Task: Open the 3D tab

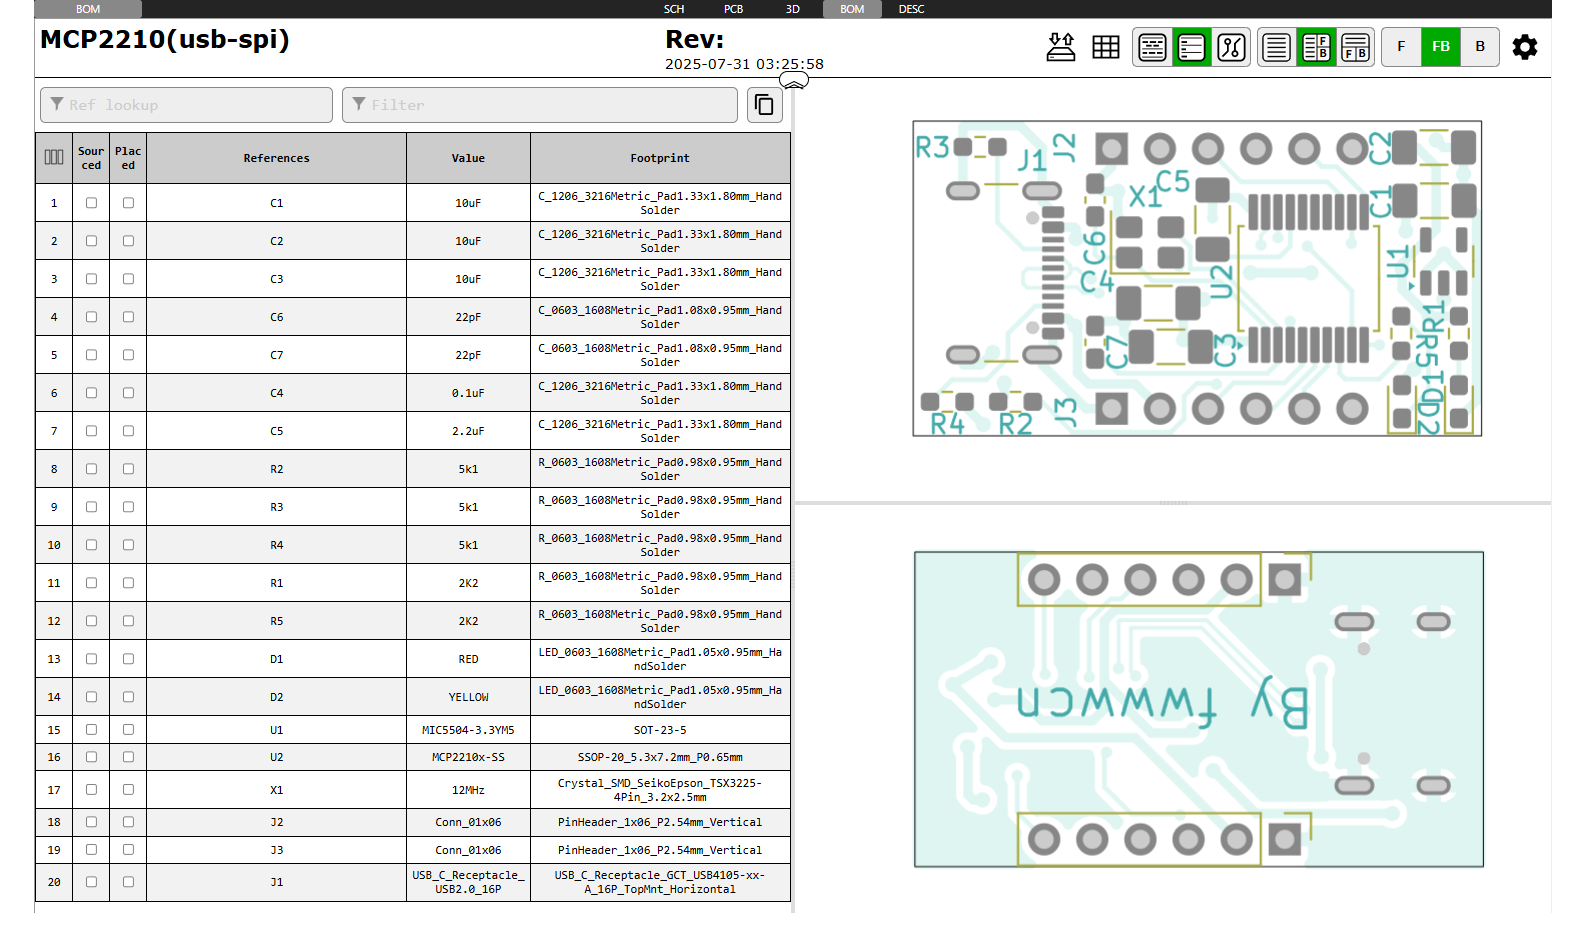Action: click(x=793, y=9)
